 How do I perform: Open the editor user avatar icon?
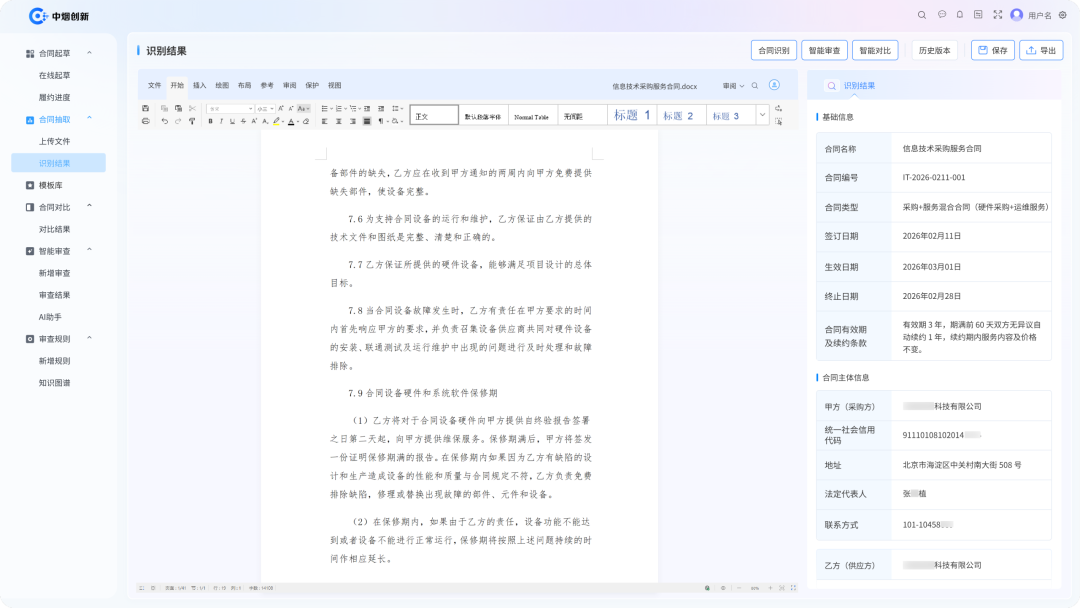tap(774, 85)
